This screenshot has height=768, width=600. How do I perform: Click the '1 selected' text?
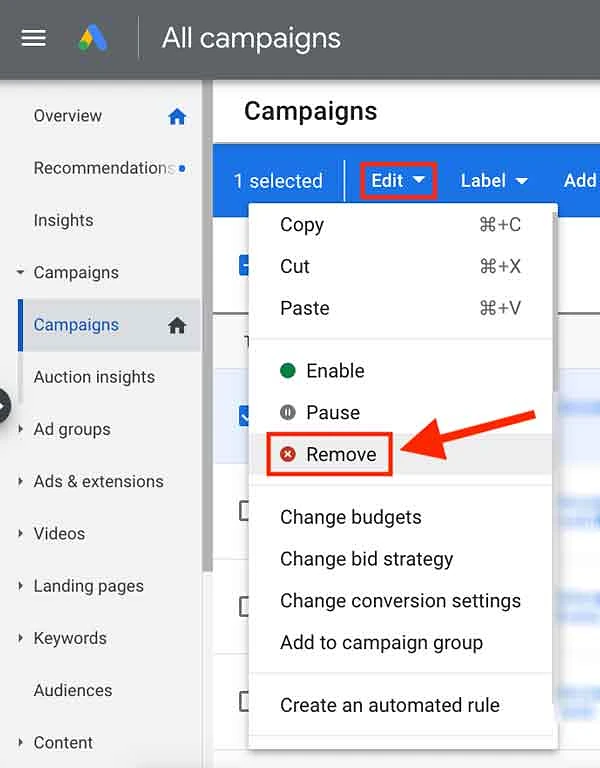pyautogui.click(x=278, y=181)
